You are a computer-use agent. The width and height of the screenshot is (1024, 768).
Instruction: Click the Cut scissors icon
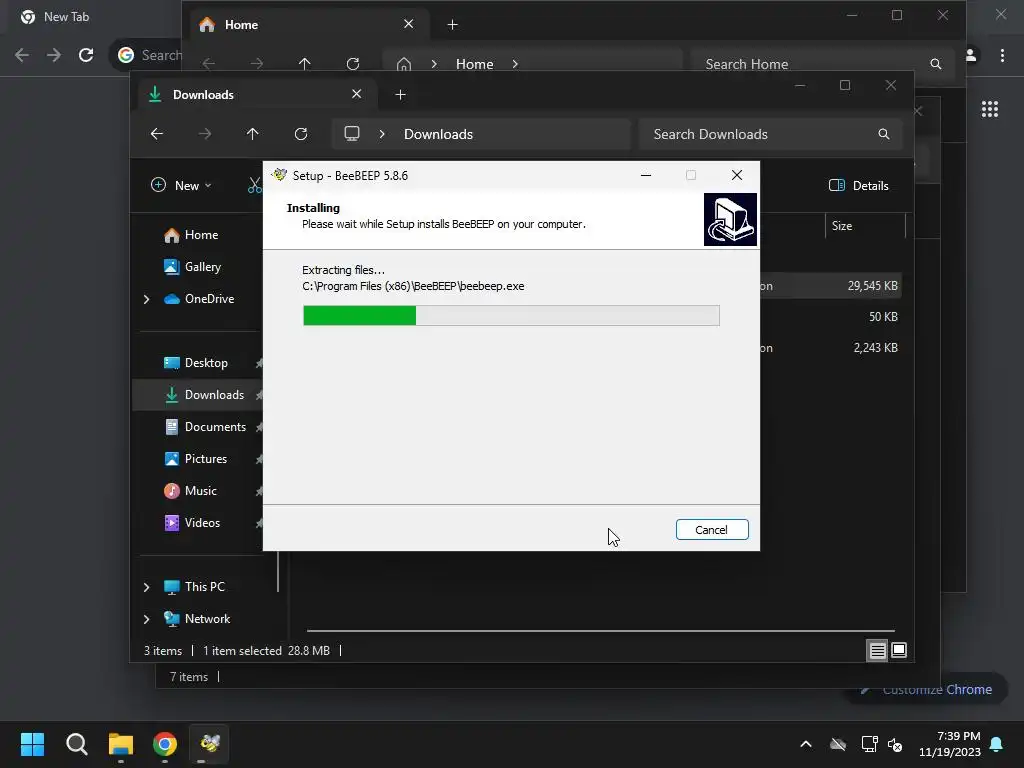255,185
